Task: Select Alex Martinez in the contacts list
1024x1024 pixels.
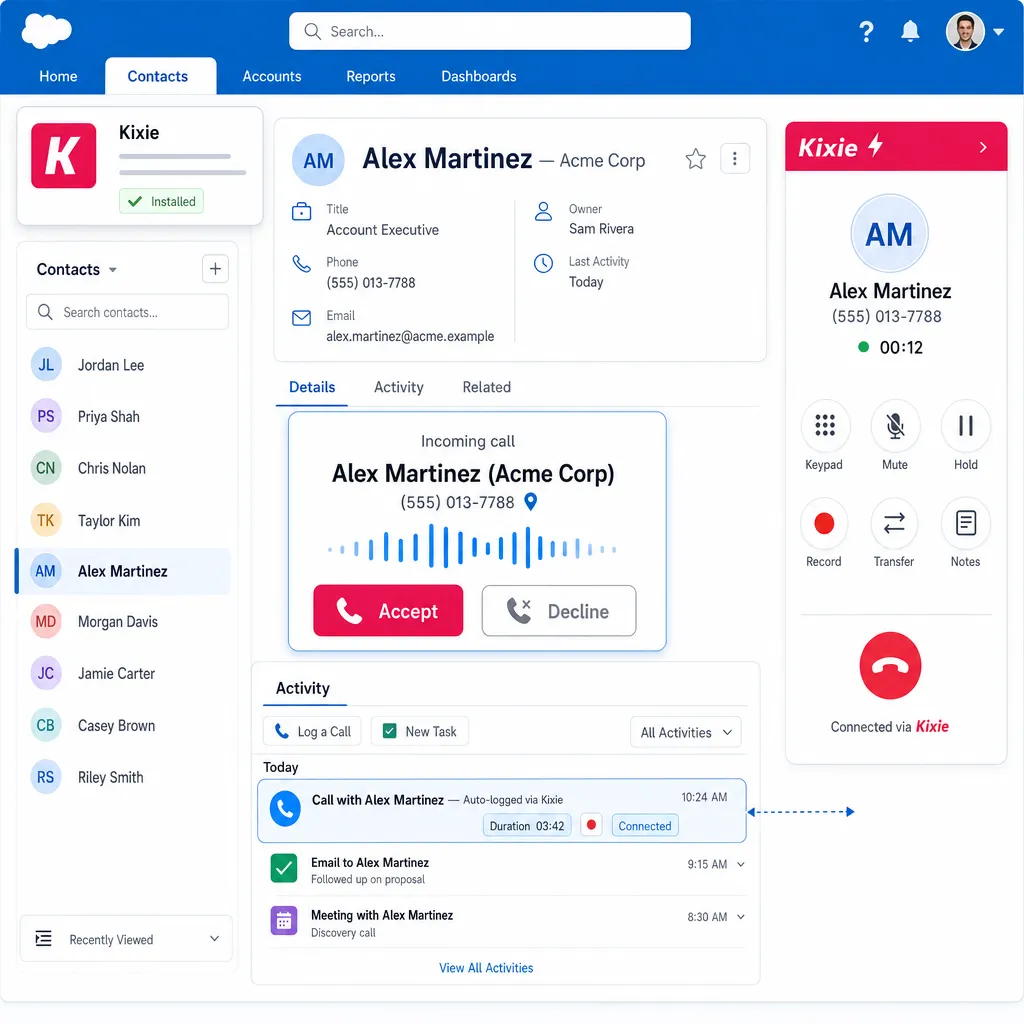Action: pyautogui.click(x=123, y=571)
